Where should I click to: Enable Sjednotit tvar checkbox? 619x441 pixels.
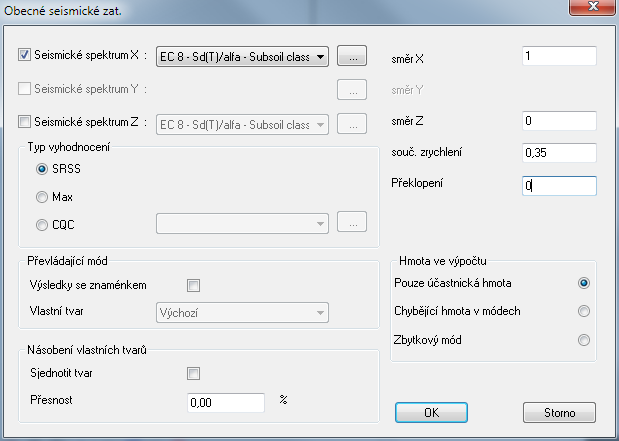pyautogui.click(x=193, y=373)
